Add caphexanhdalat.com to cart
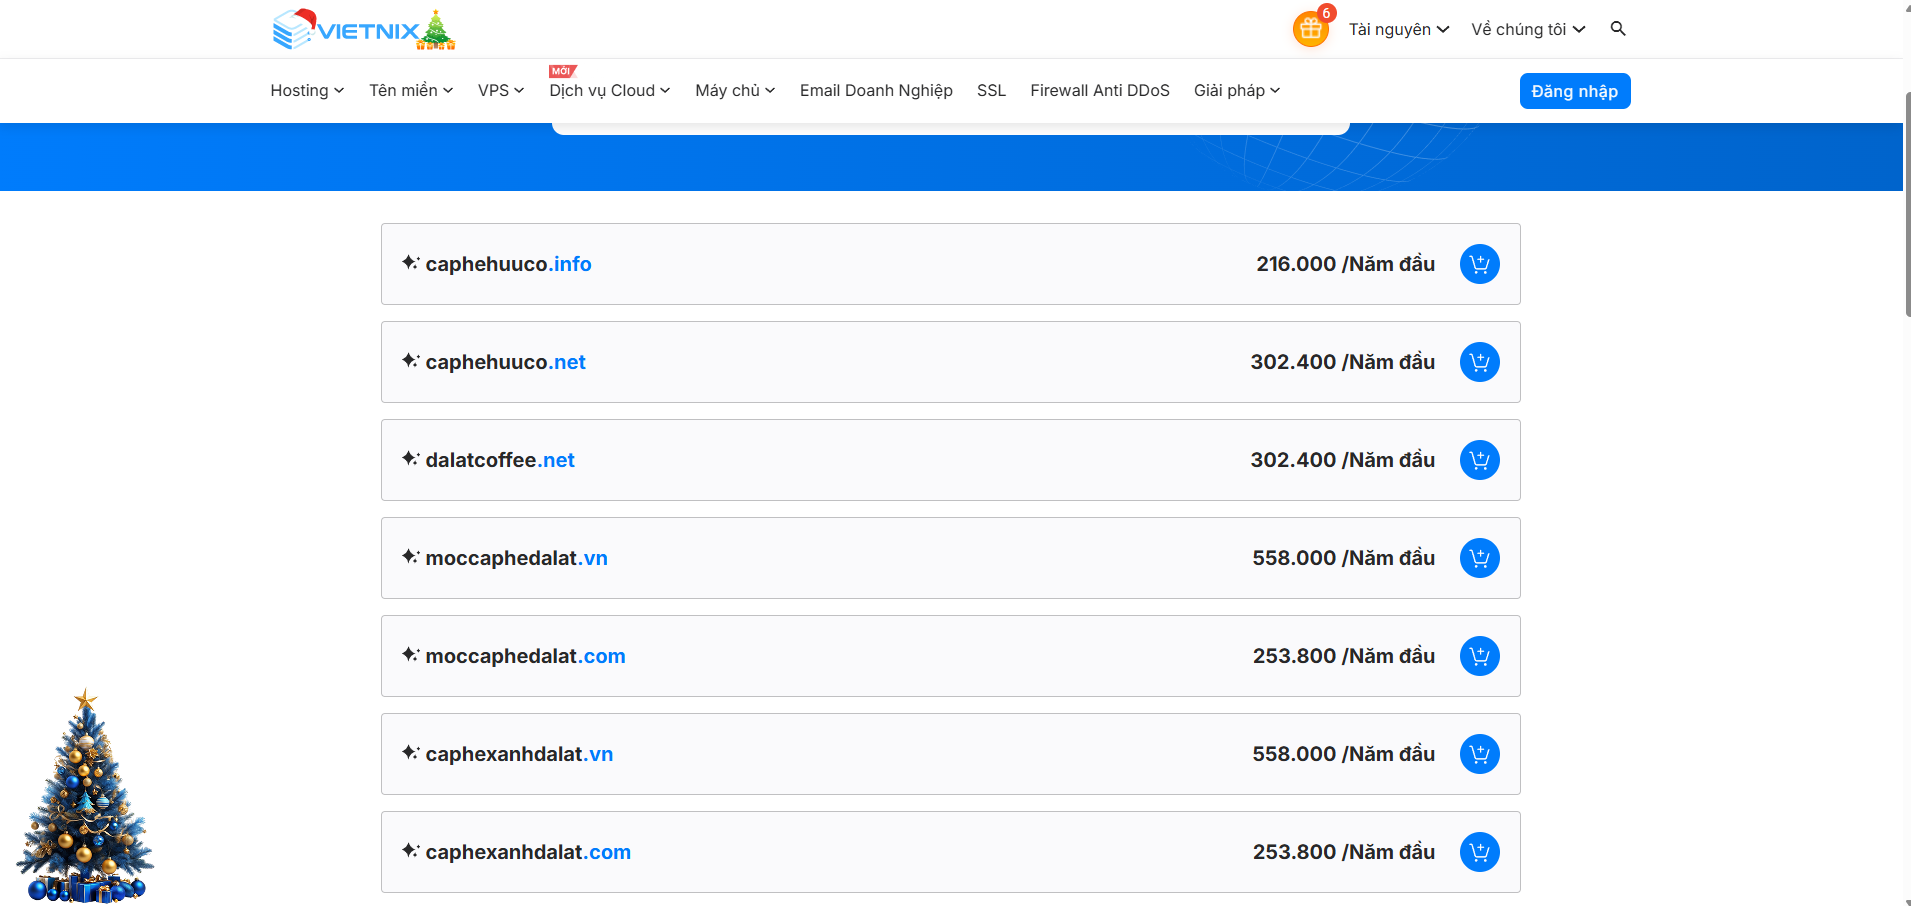Image resolution: width=1911 pixels, height=906 pixels. tap(1479, 852)
